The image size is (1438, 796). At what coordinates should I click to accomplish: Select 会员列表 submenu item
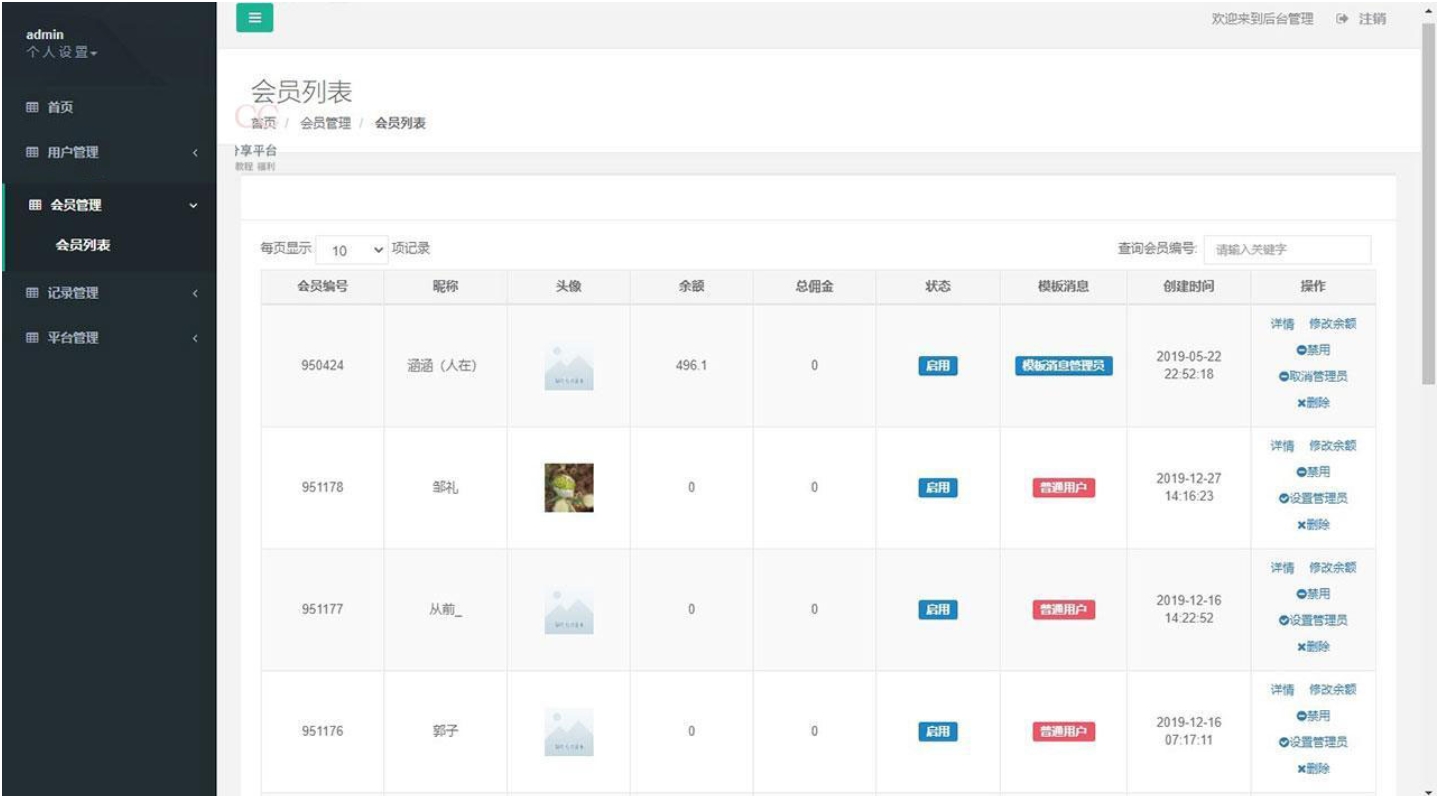[83, 245]
